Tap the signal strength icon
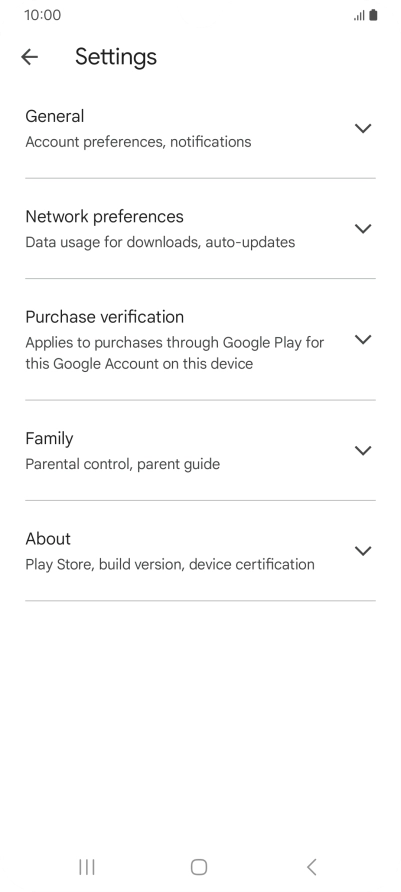 tap(359, 15)
